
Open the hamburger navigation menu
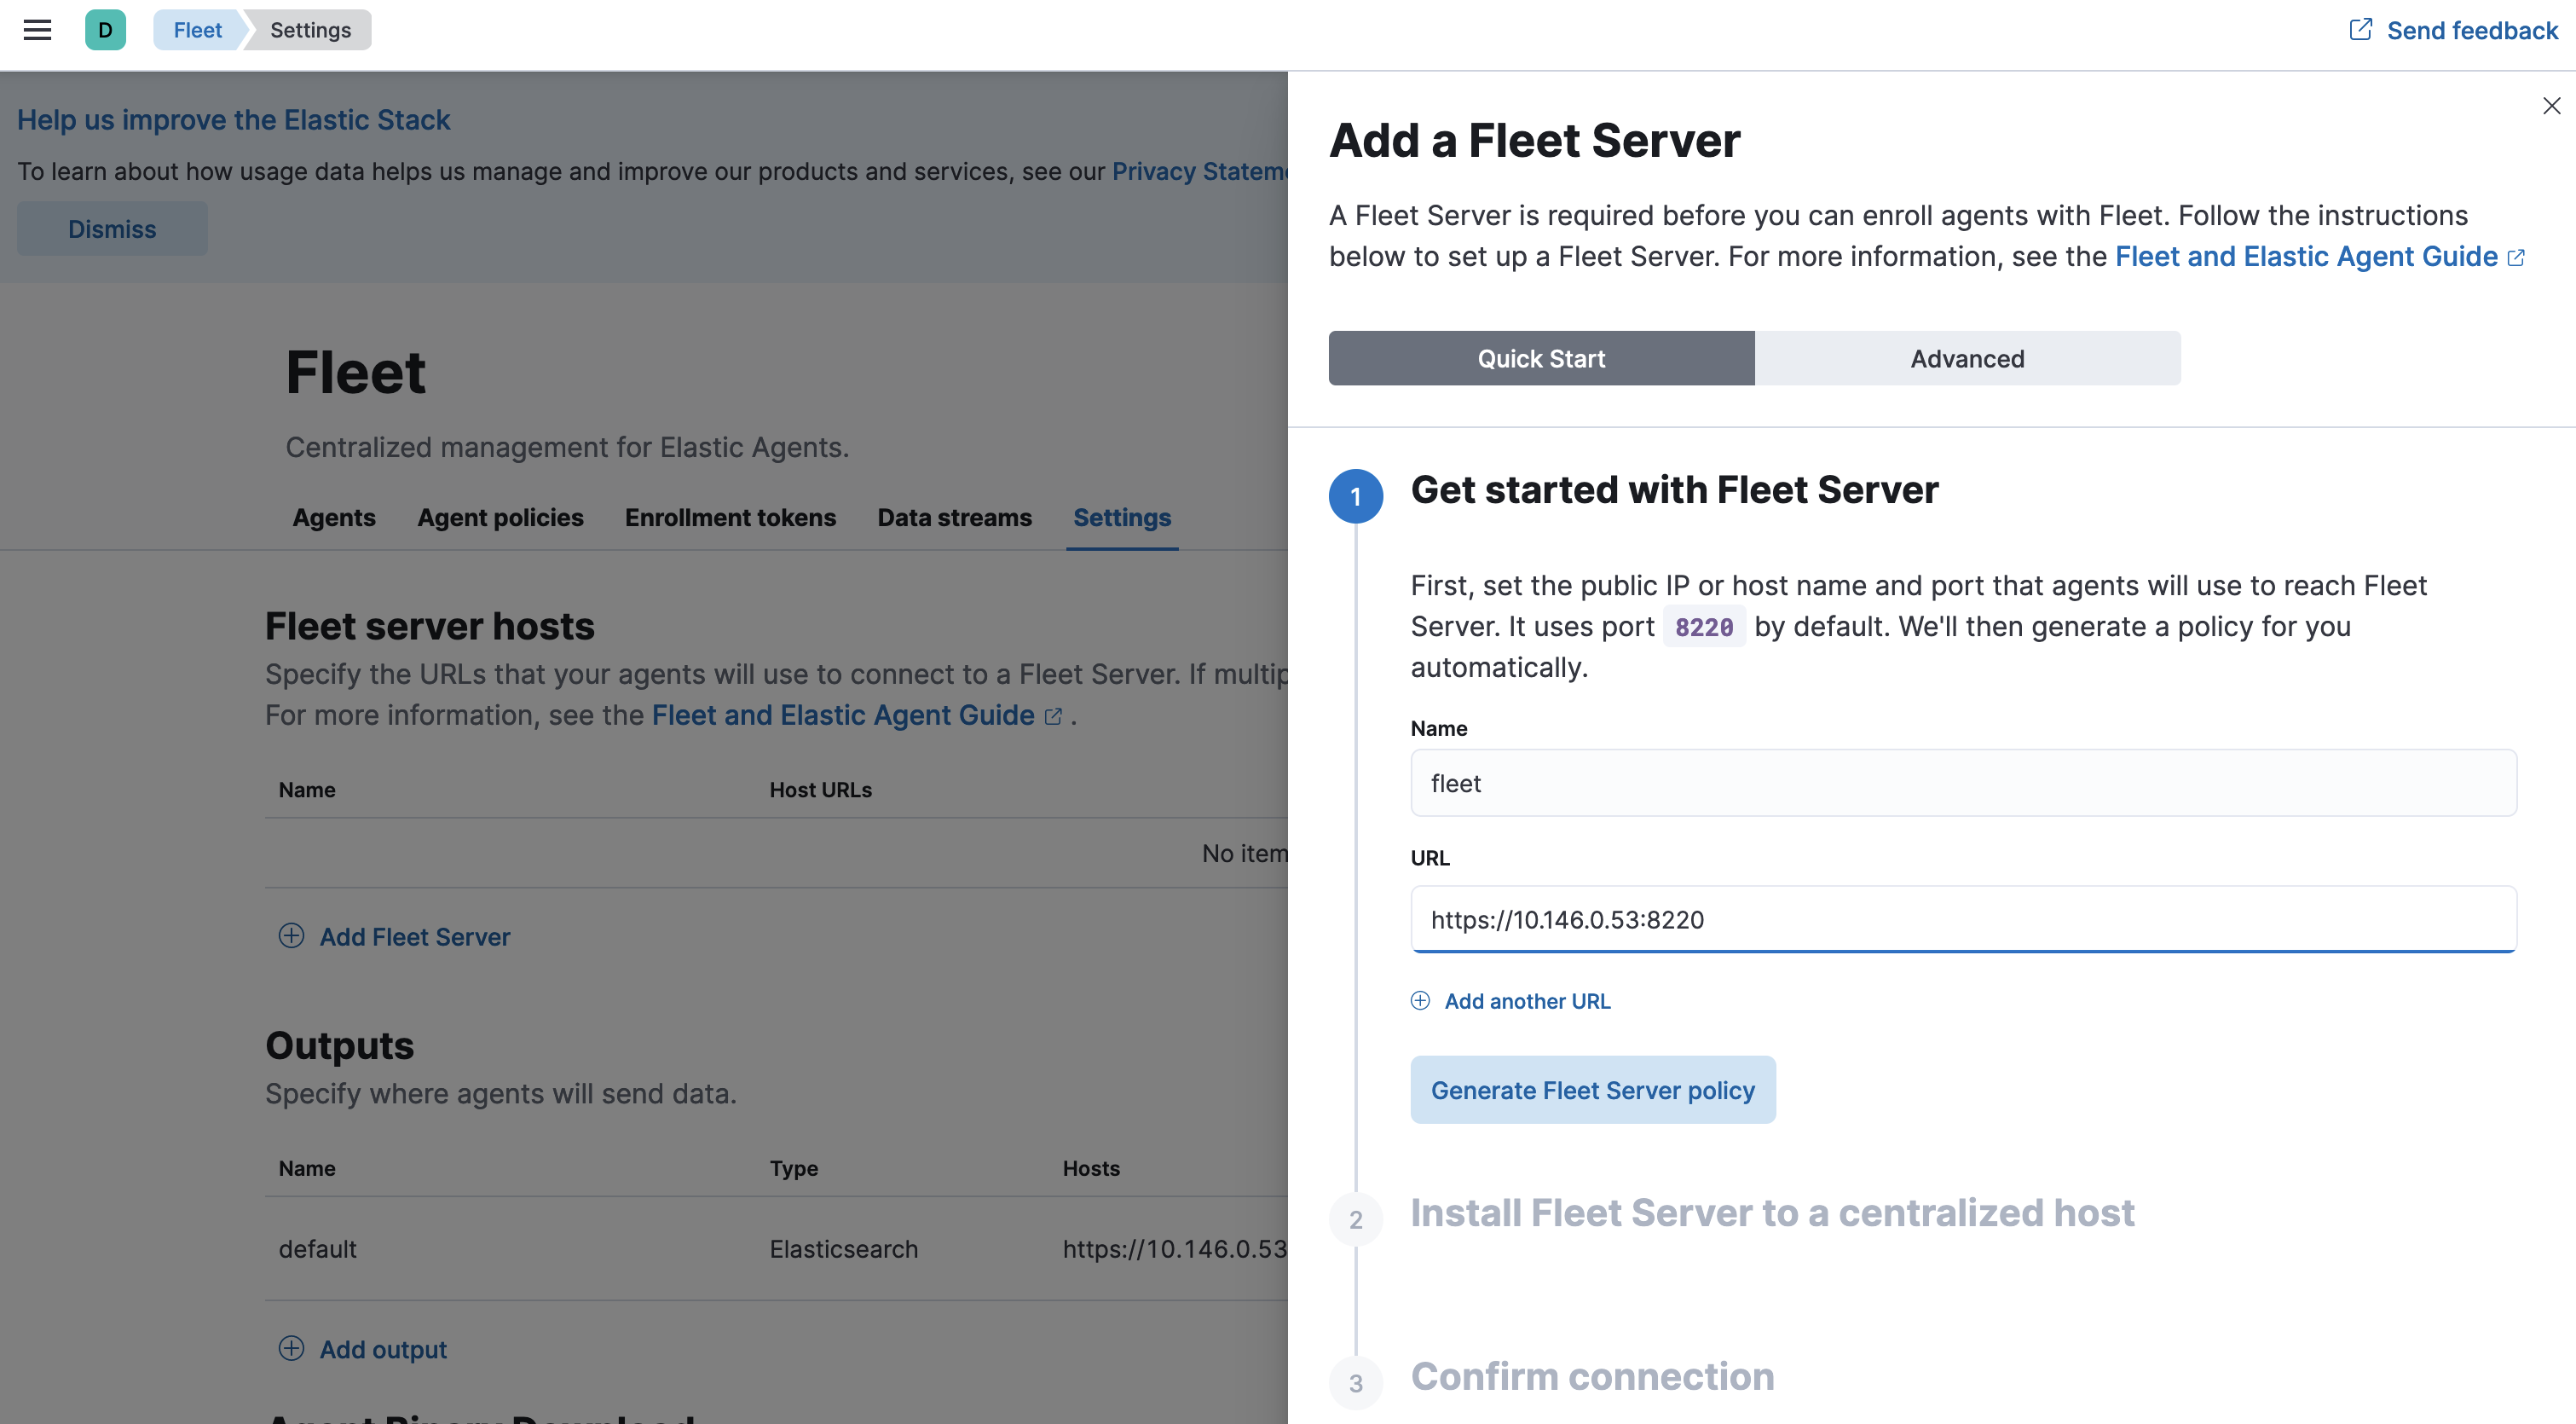pos(37,30)
